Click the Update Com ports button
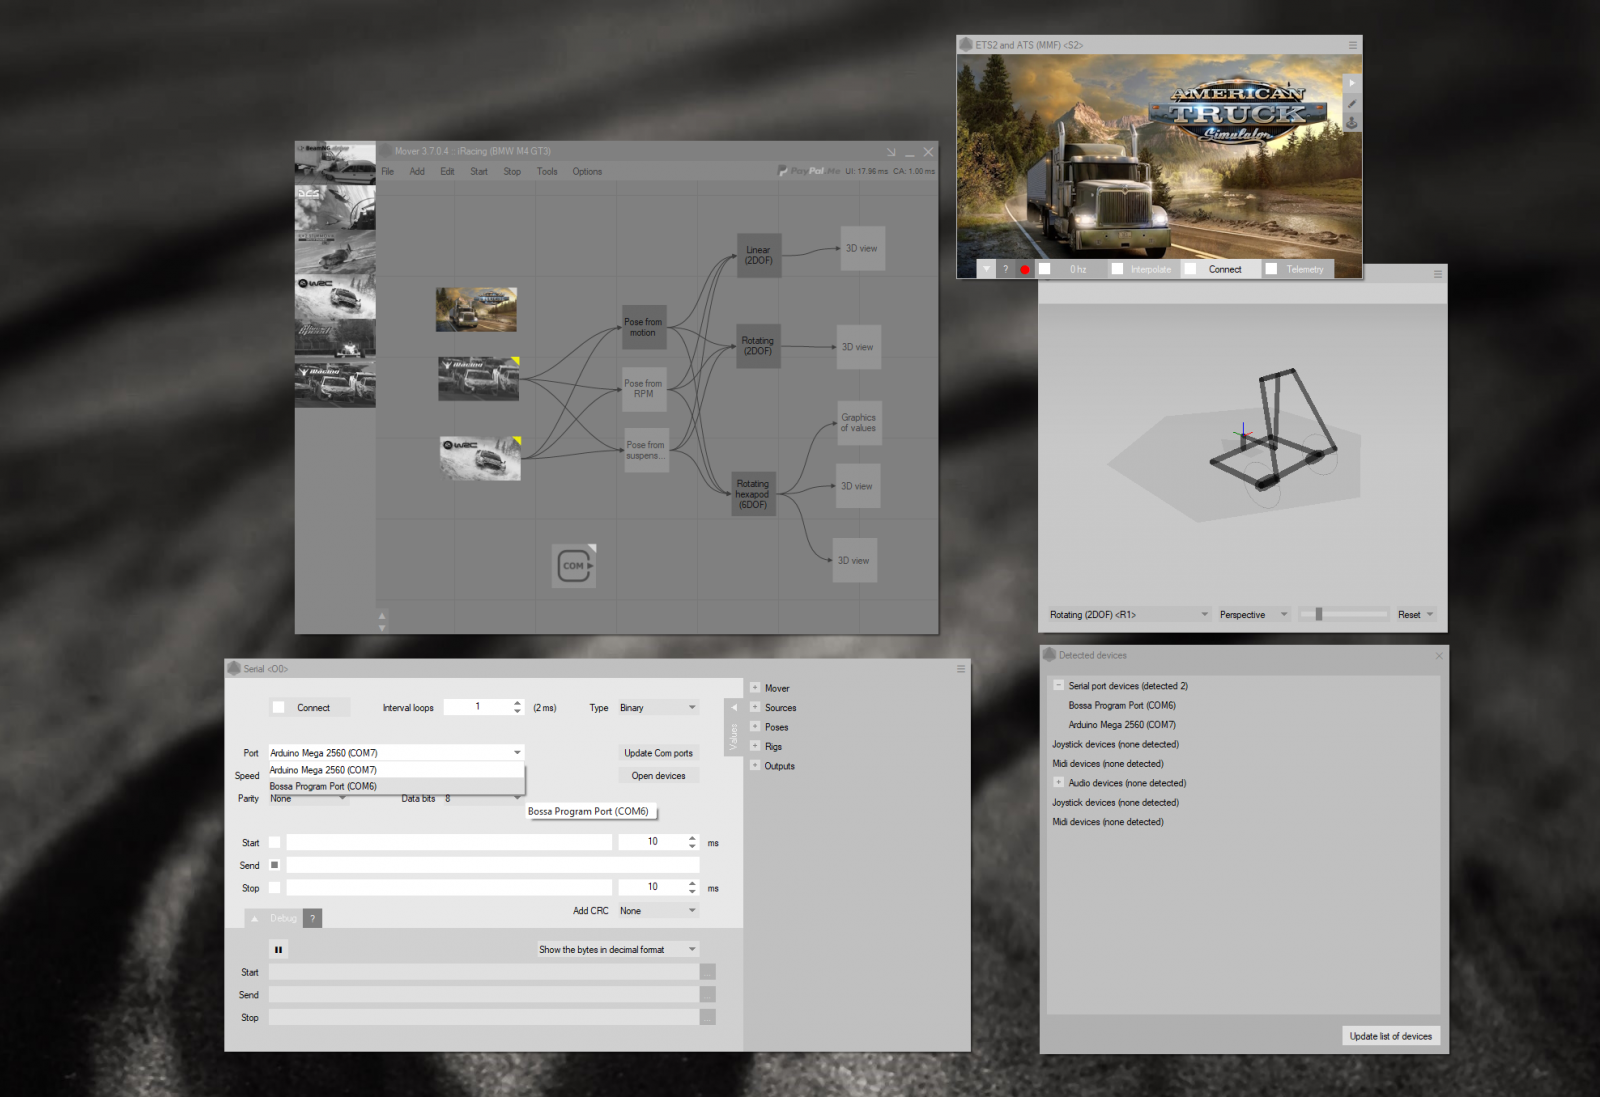Viewport: 1600px width, 1097px height. tap(658, 753)
